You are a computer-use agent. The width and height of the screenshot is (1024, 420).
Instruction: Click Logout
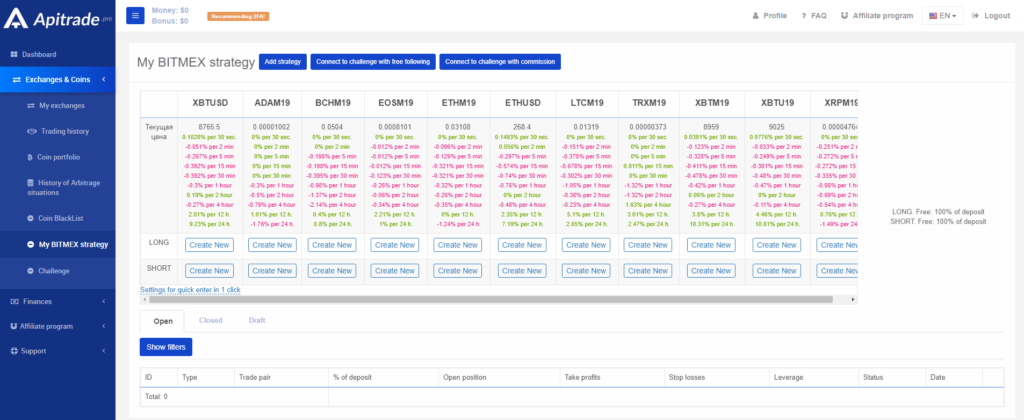pos(991,16)
